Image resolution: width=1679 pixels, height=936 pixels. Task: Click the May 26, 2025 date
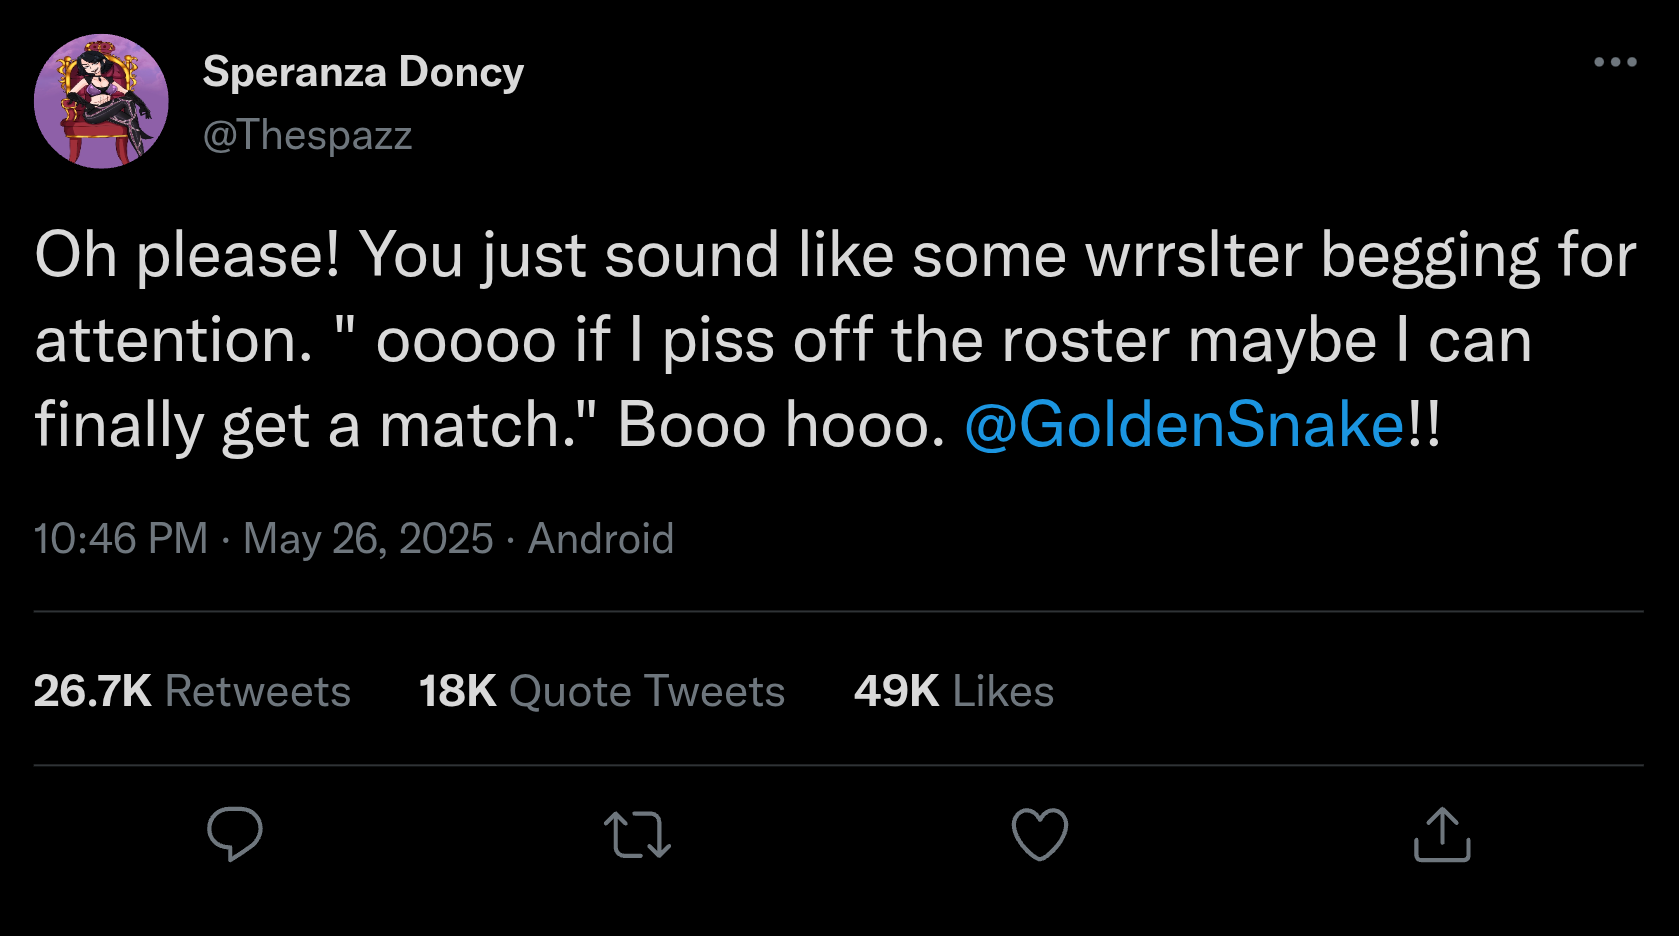coord(368,539)
